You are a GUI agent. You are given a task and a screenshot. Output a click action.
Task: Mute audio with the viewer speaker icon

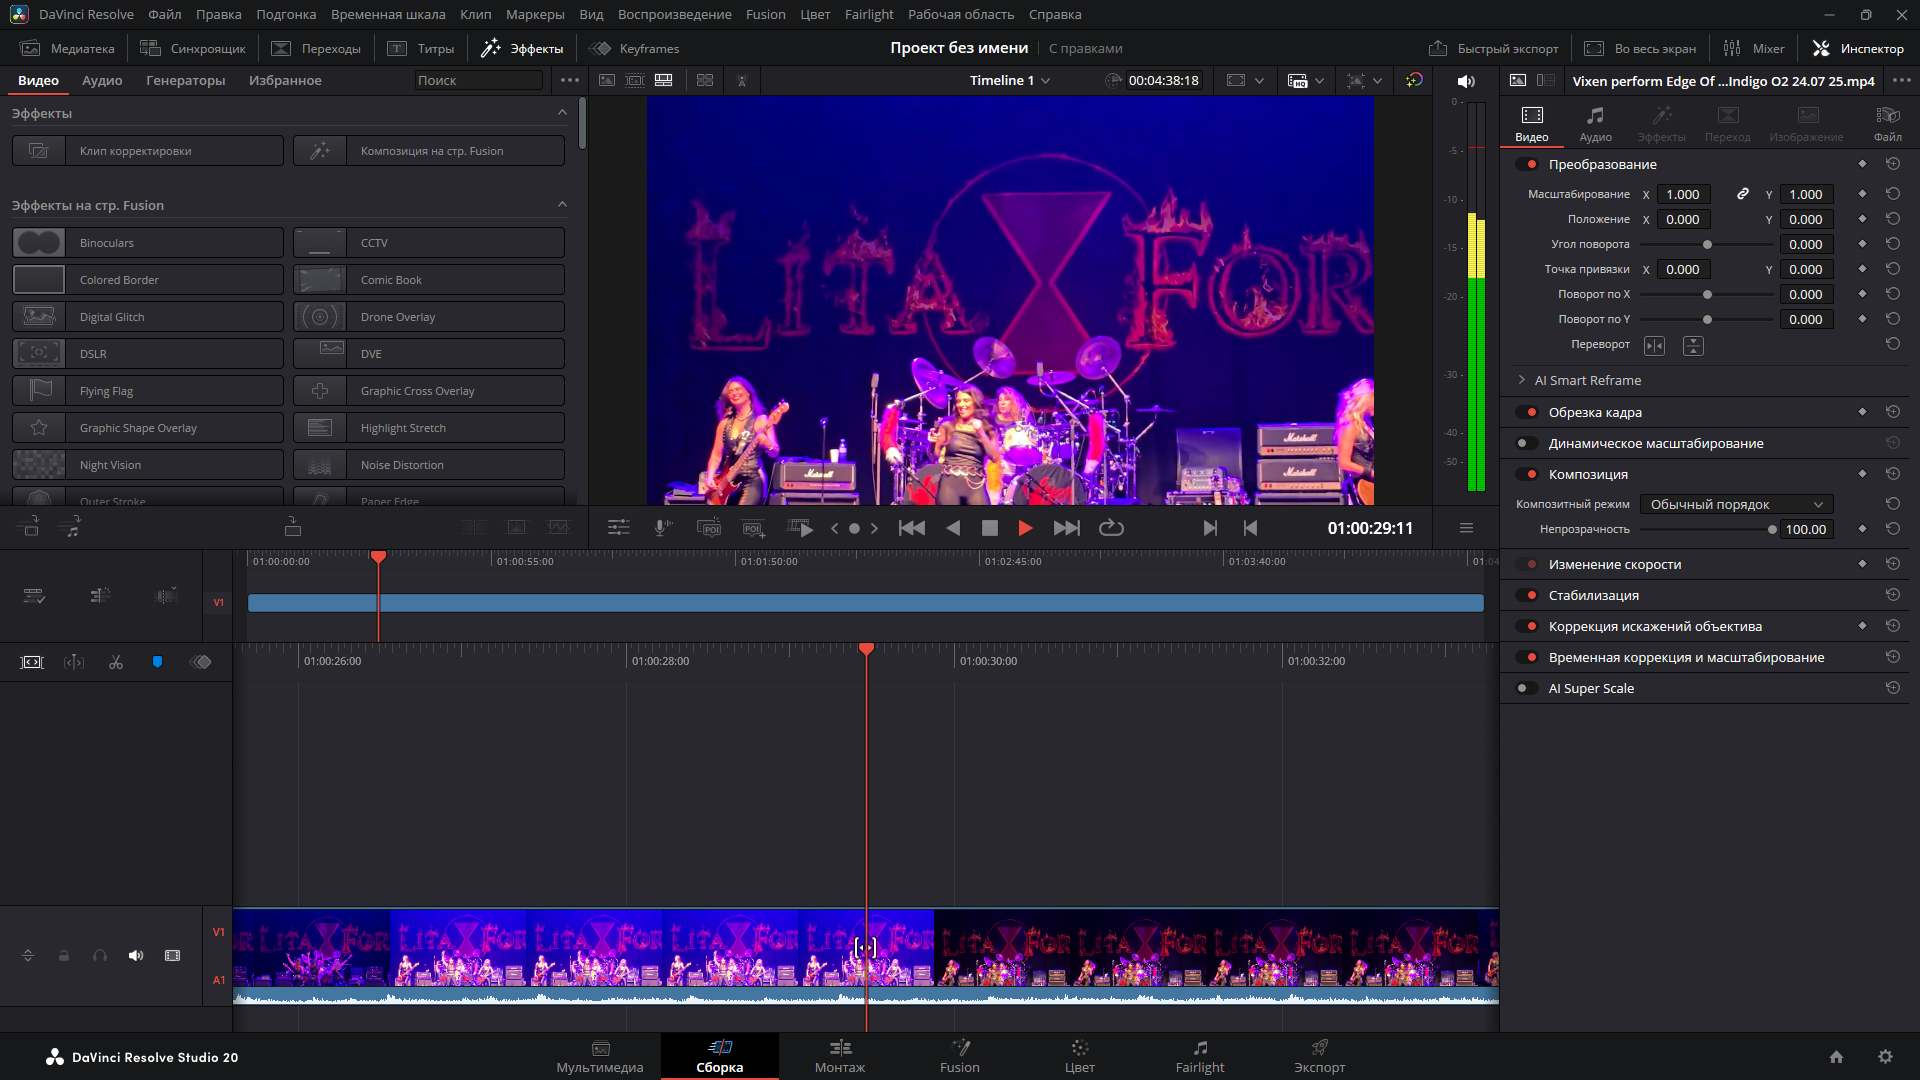1466,81
